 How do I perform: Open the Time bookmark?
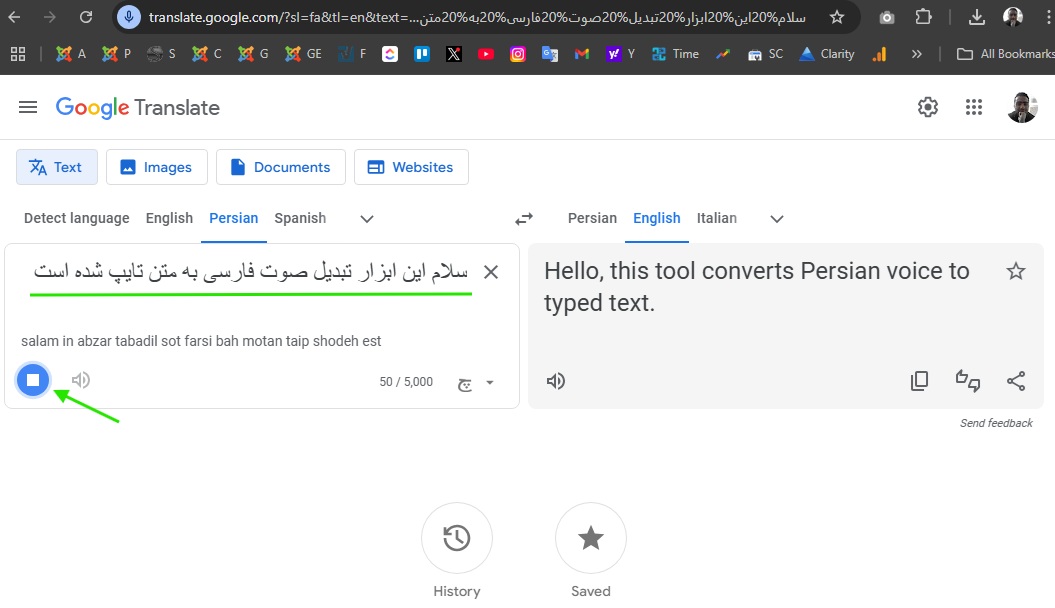coord(676,54)
